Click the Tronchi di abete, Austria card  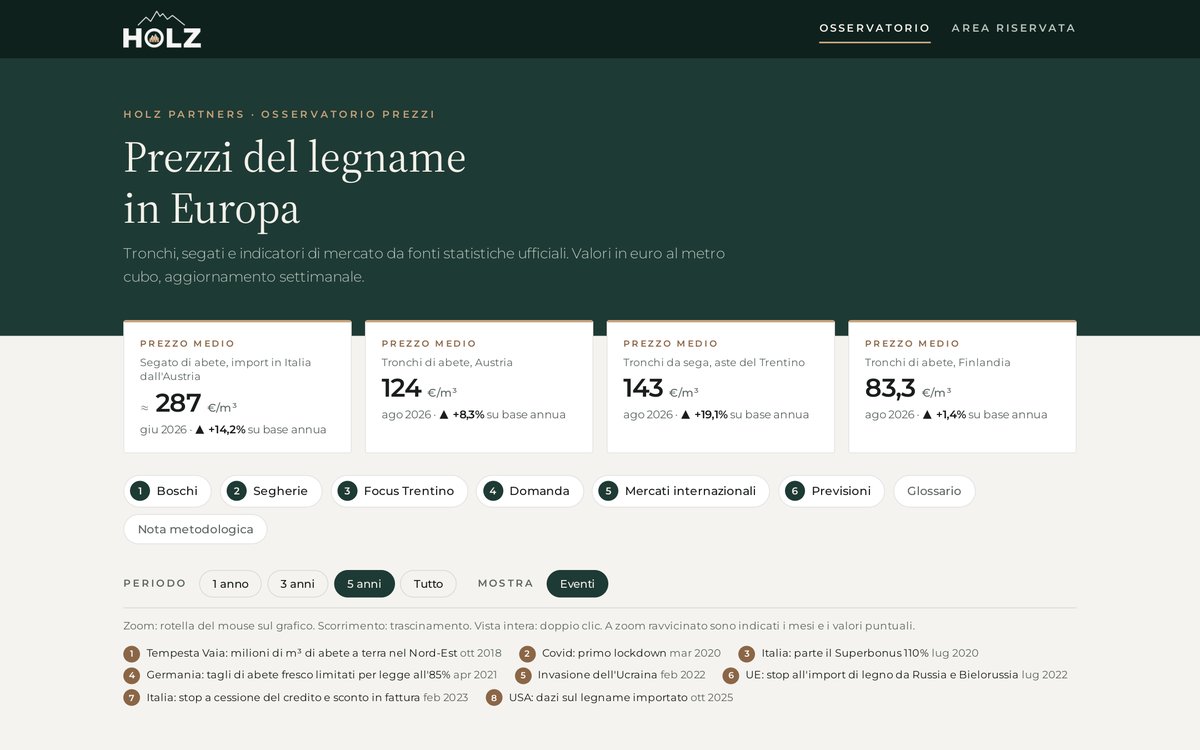click(479, 387)
